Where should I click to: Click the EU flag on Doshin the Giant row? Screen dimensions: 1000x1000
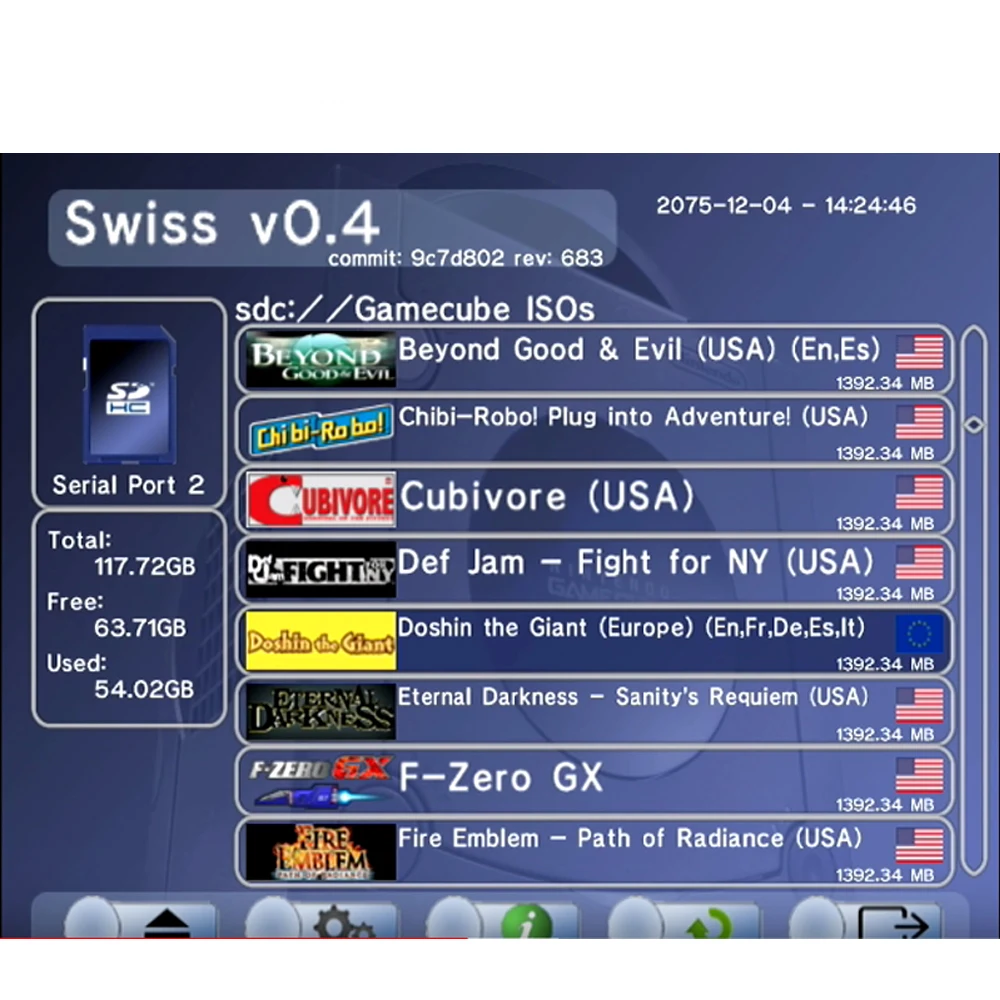click(919, 633)
